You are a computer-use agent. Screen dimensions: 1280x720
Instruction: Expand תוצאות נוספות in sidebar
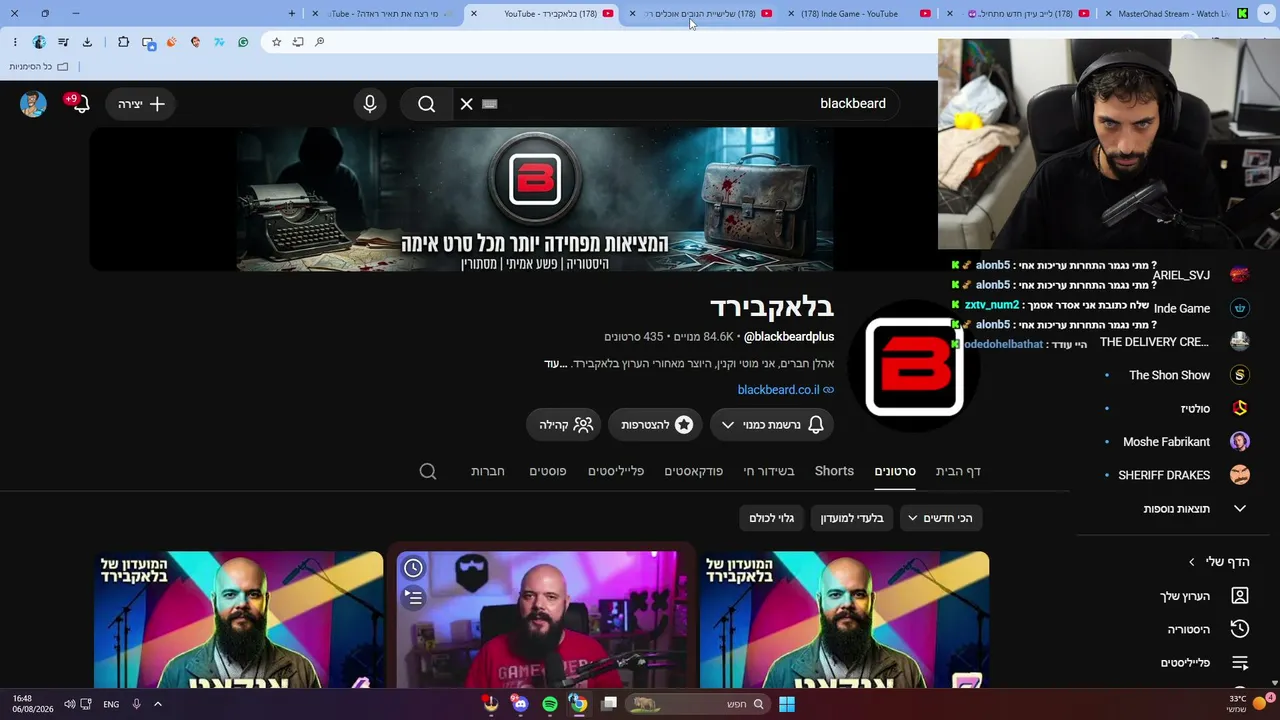(x=1177, y=509)
